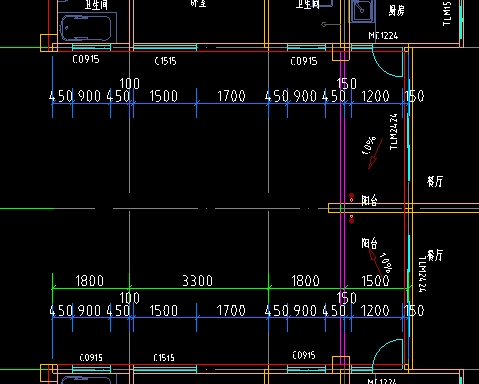Select the small gray left-pointing arrow

point(330,24)
